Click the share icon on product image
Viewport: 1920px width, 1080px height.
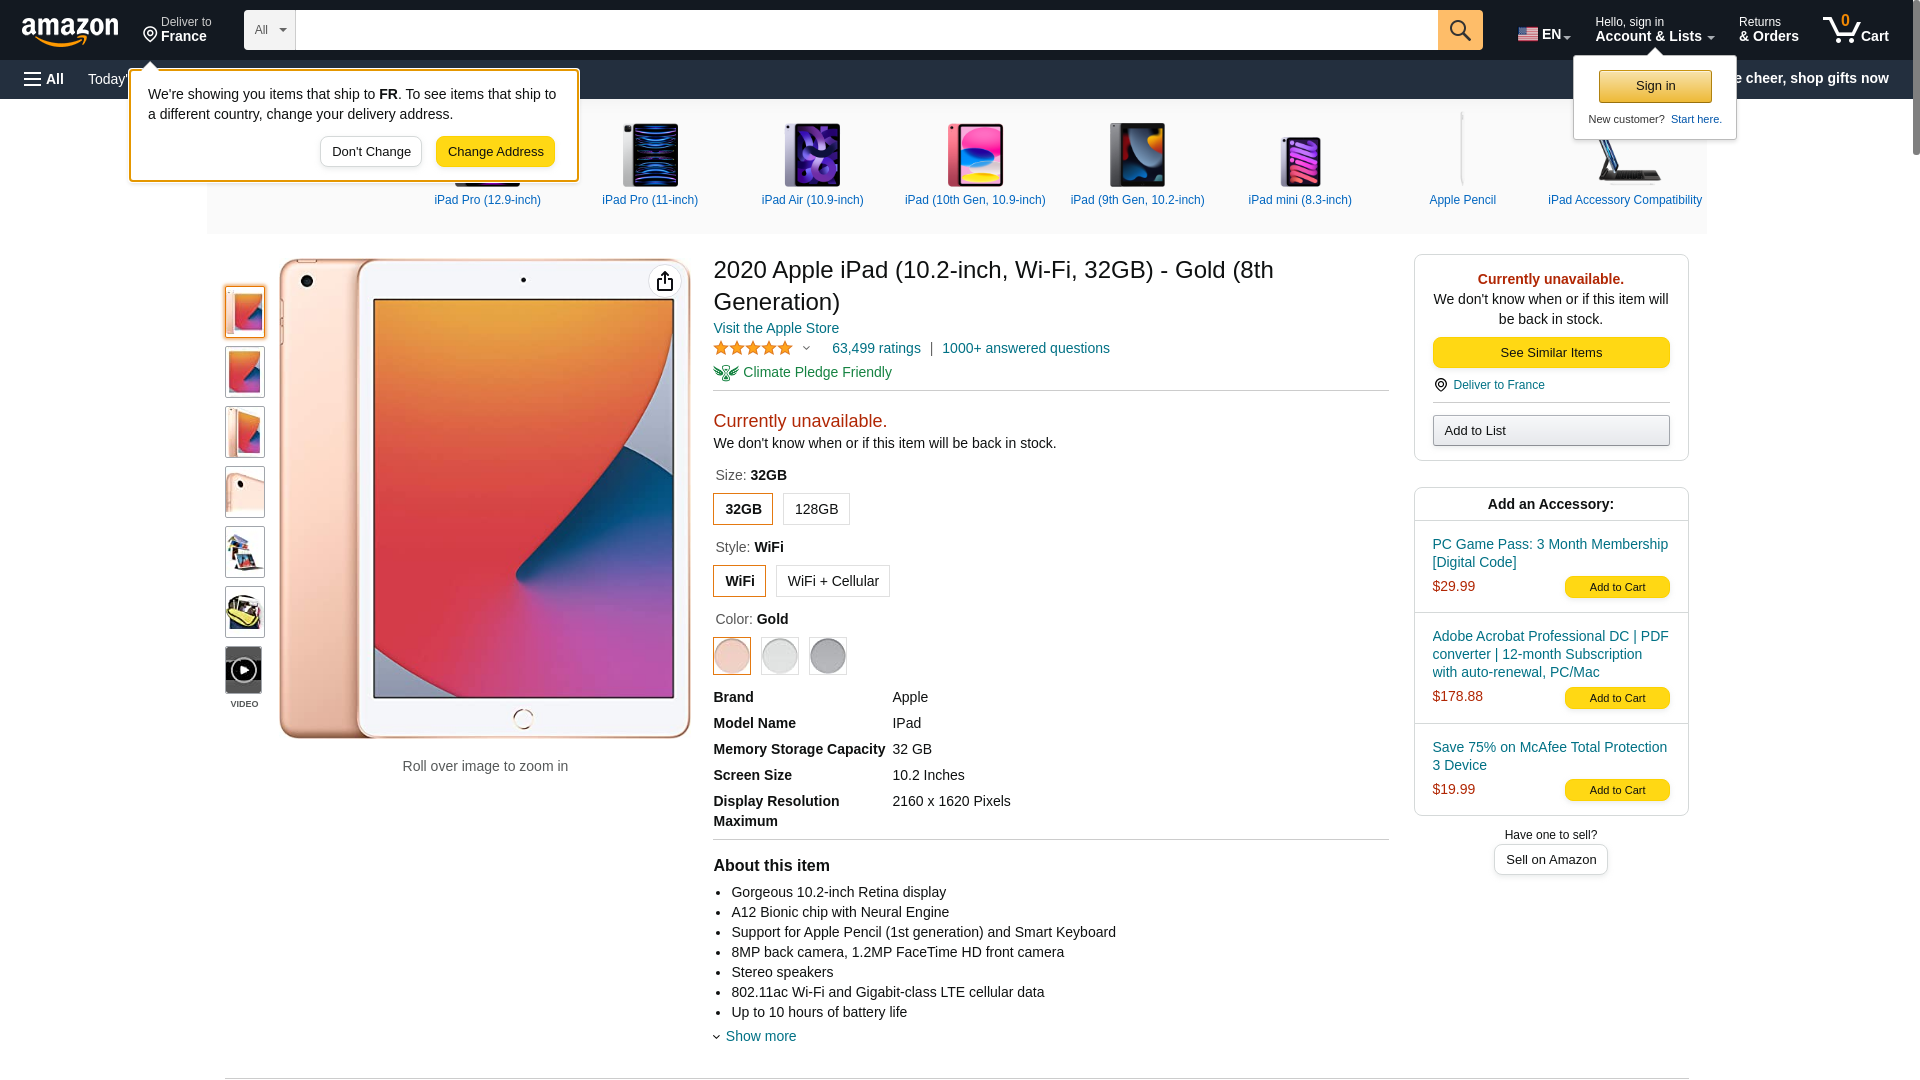coord(665,282)
